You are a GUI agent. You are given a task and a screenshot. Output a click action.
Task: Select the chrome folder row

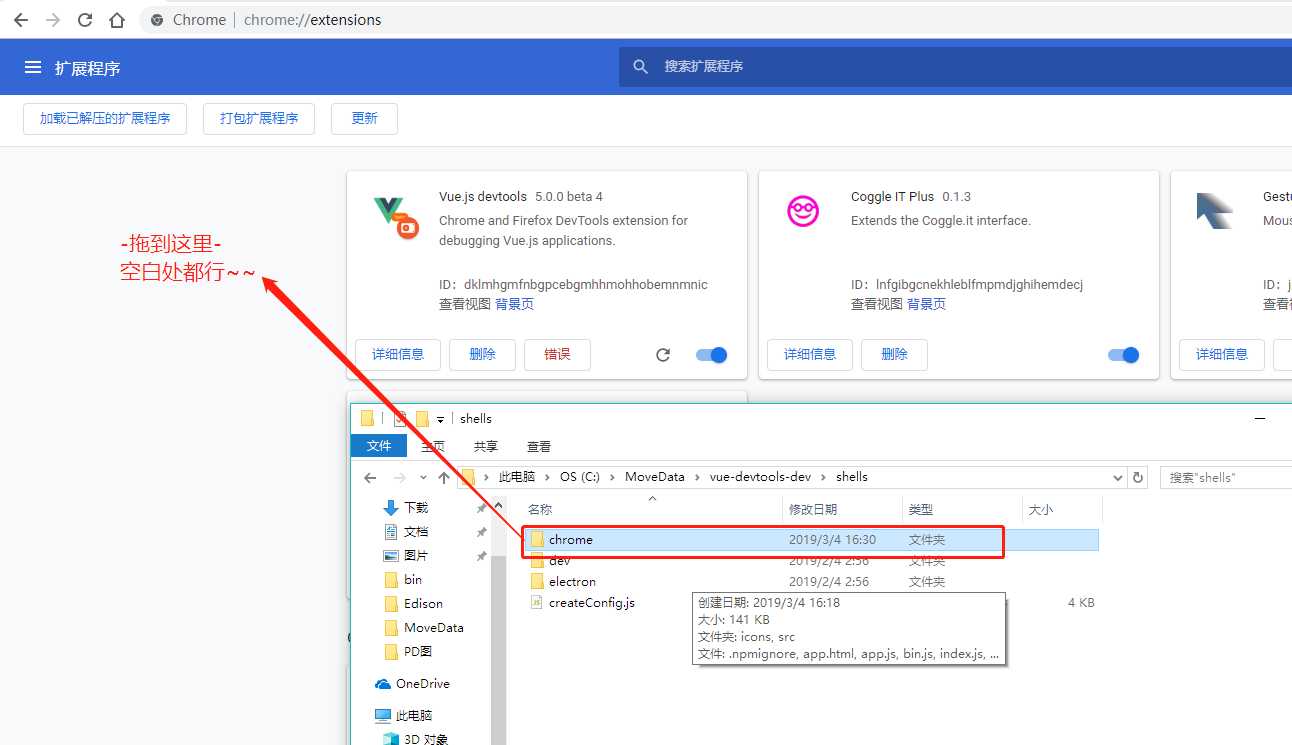(811, 540)
